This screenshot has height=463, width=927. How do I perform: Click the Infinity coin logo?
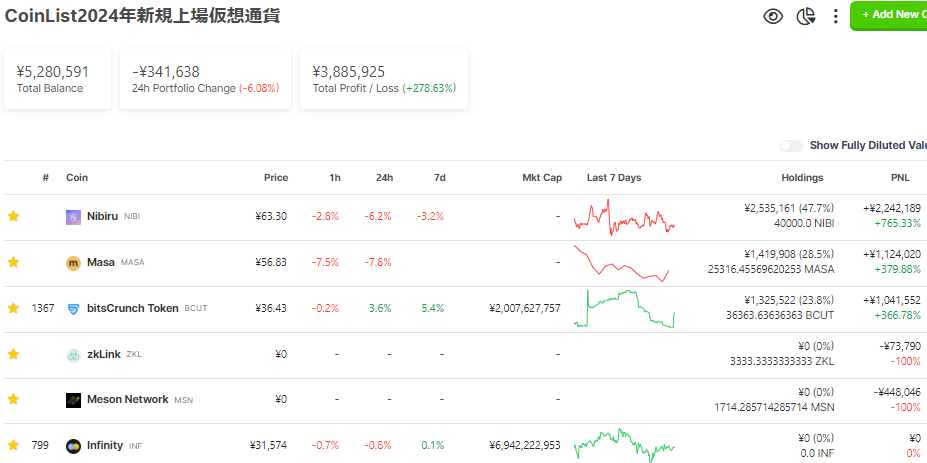pos(73,446)
